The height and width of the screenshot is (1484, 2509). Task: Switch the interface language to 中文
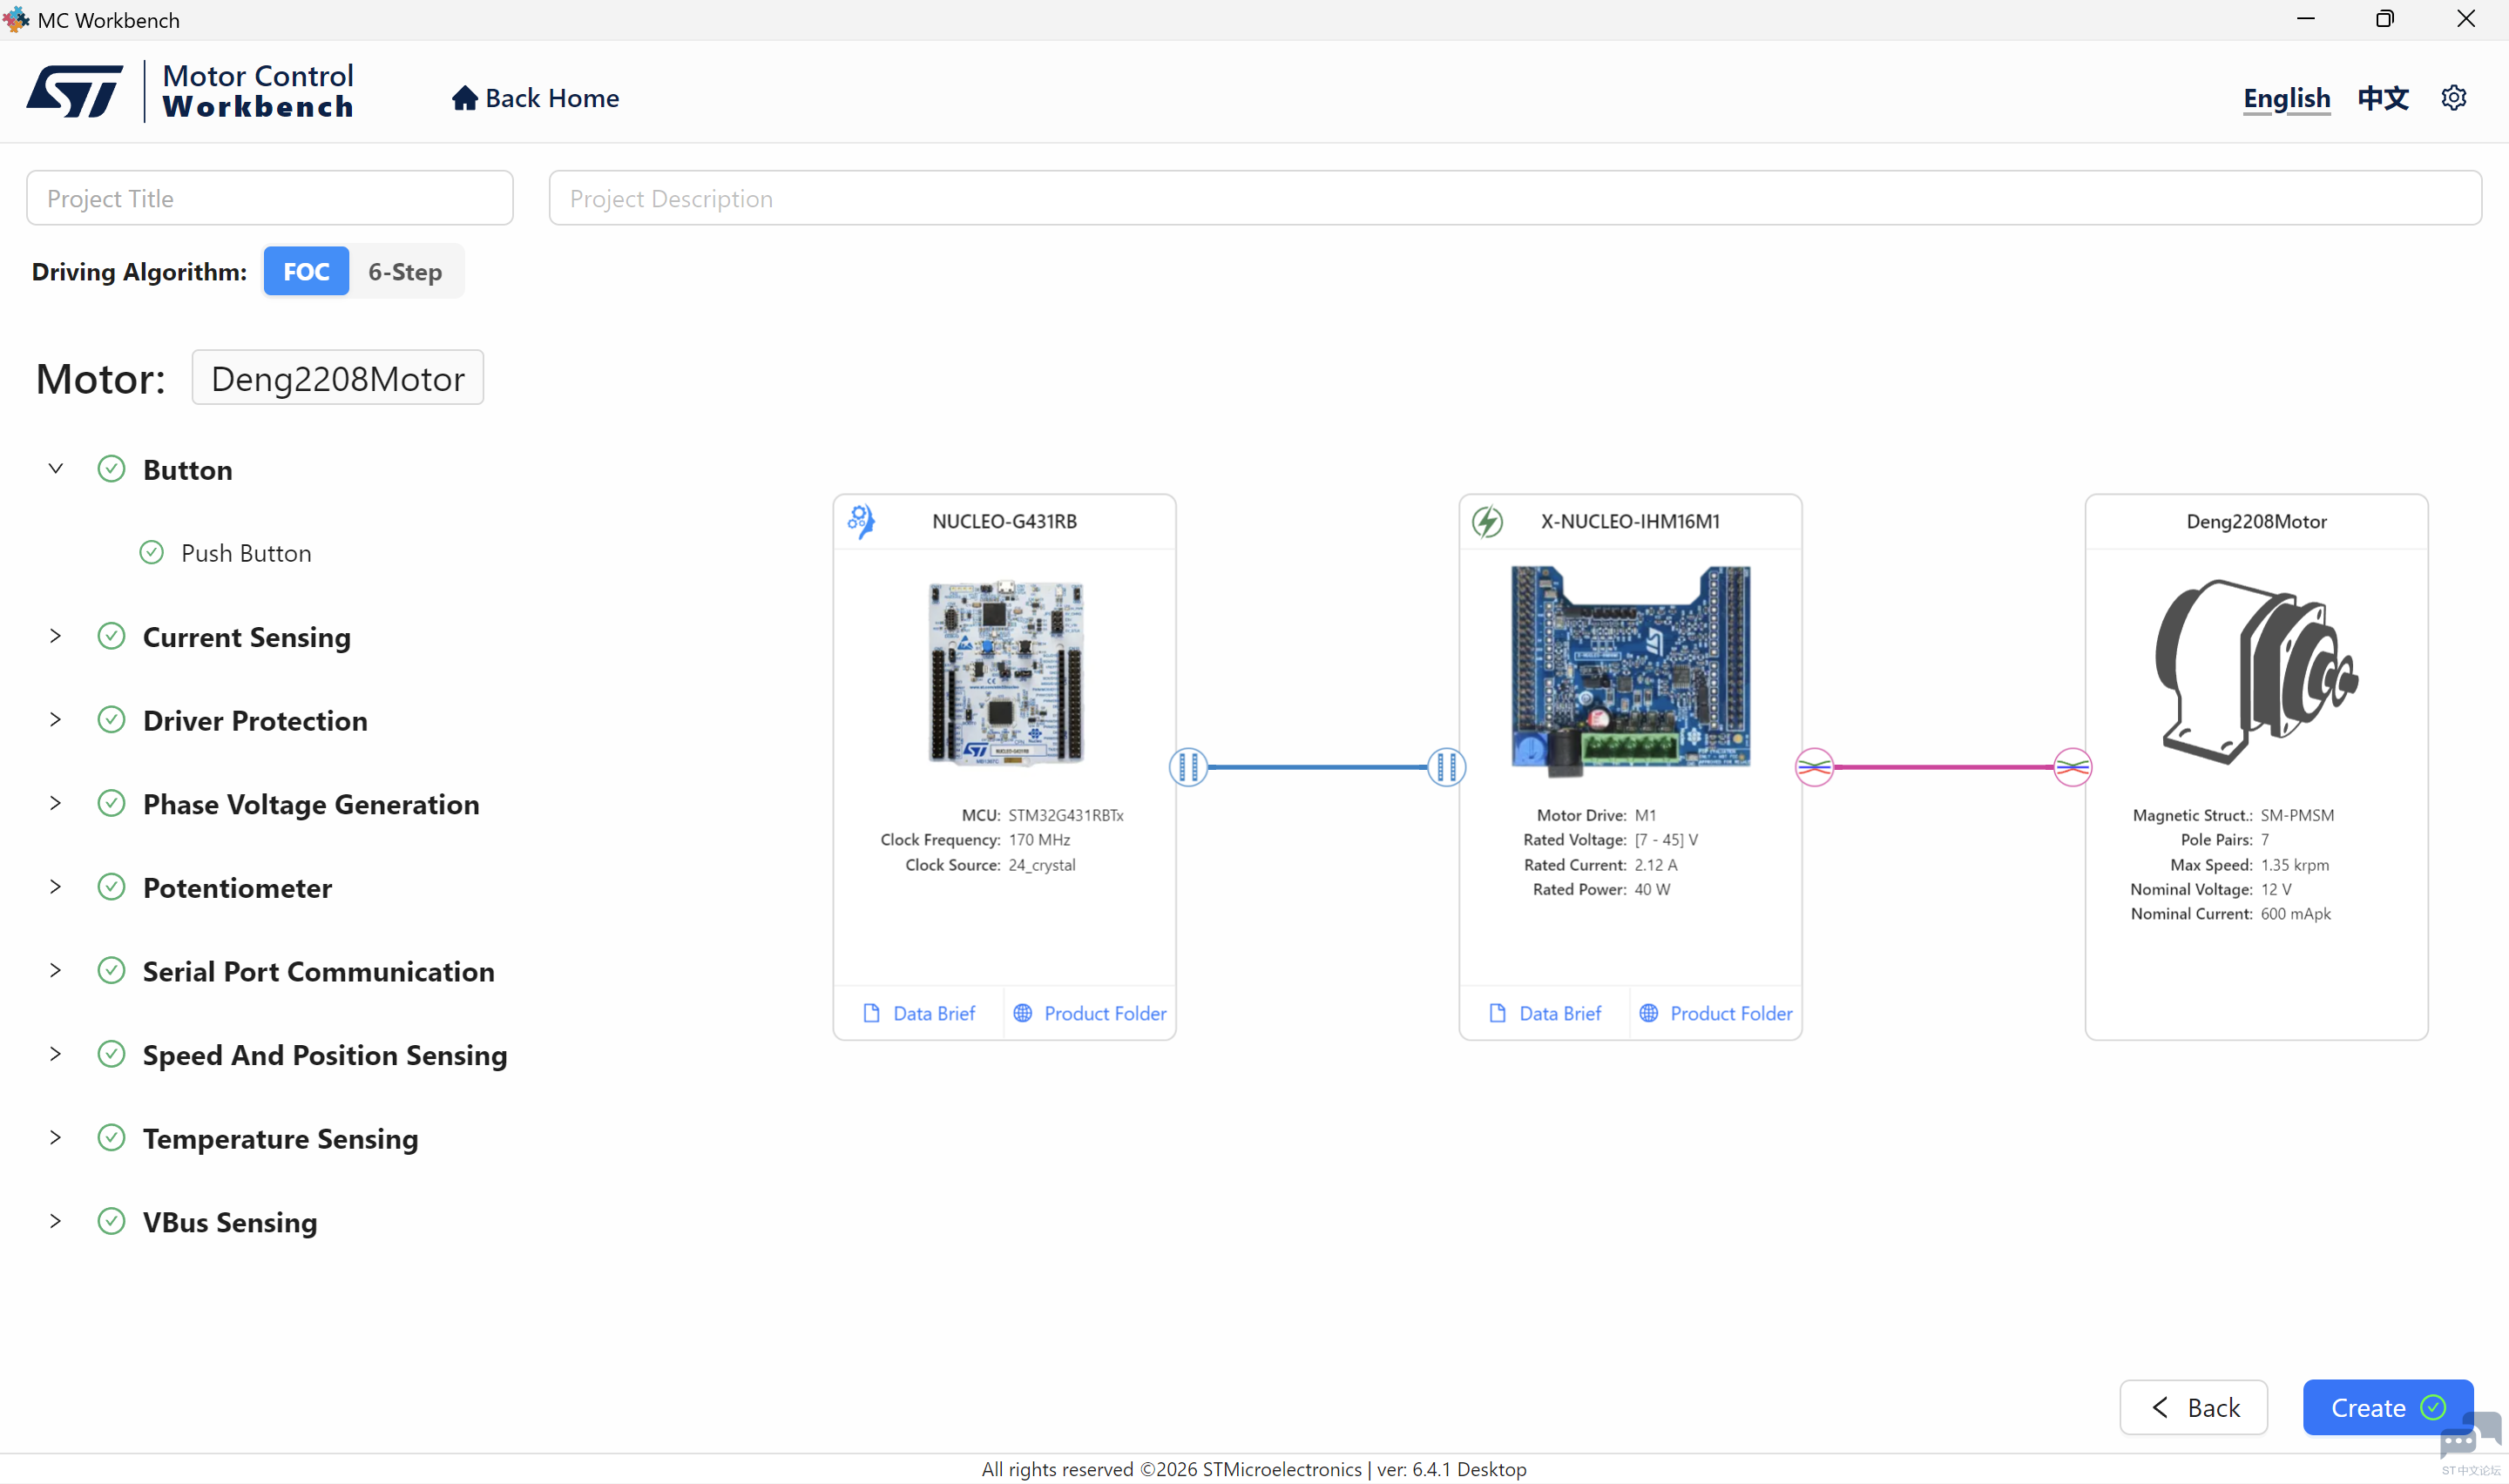(2383, 98)
